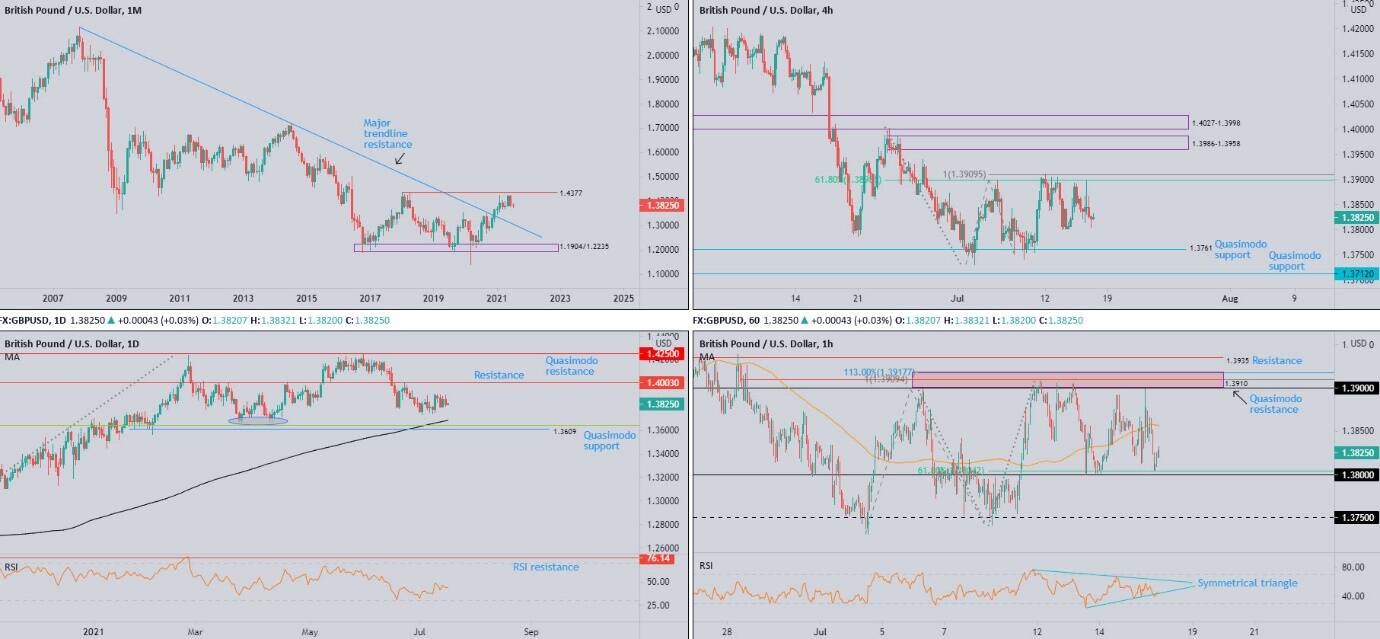Click the RSI label on the 1h chart
The image size is (1380, 639).
706,566
